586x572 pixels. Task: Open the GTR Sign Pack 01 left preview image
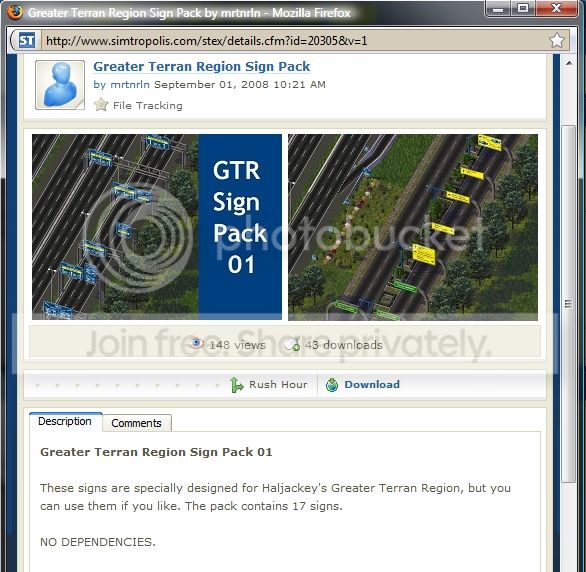tap(157, 227)
